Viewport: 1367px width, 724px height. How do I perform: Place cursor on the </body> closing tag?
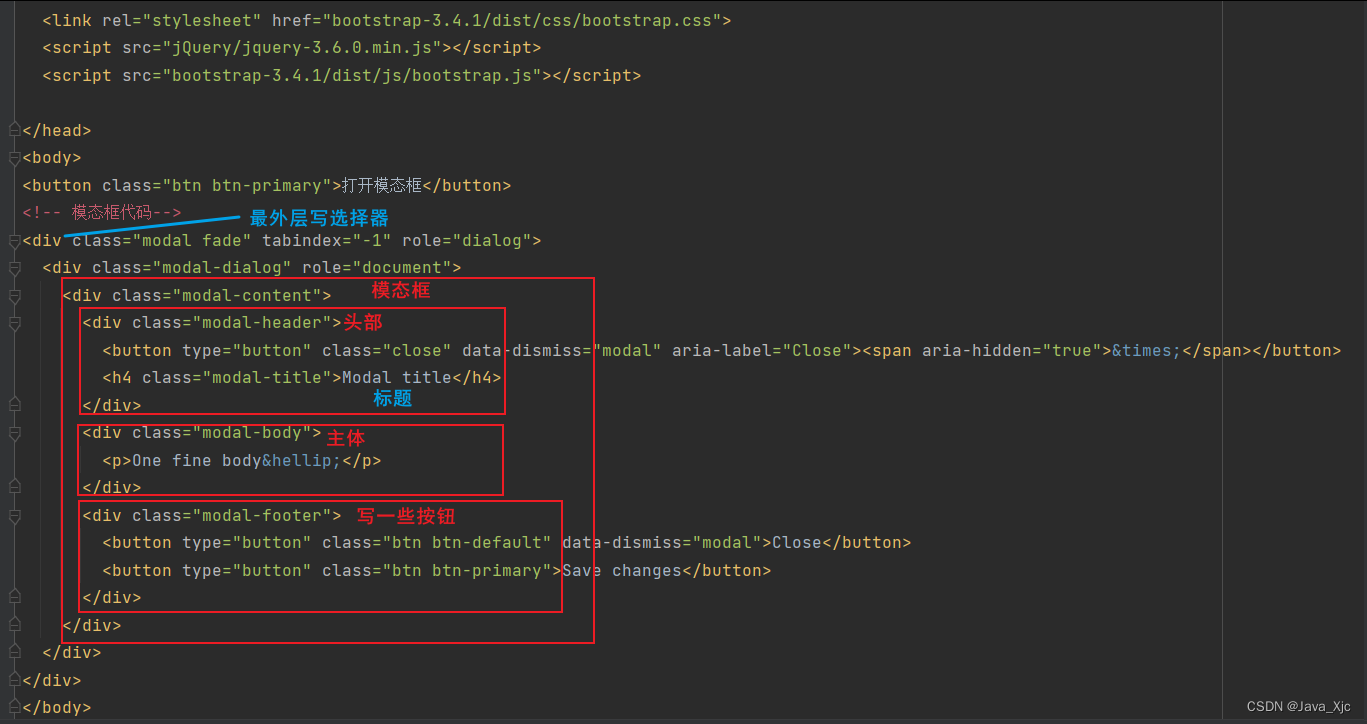click(x=57, y=708)
